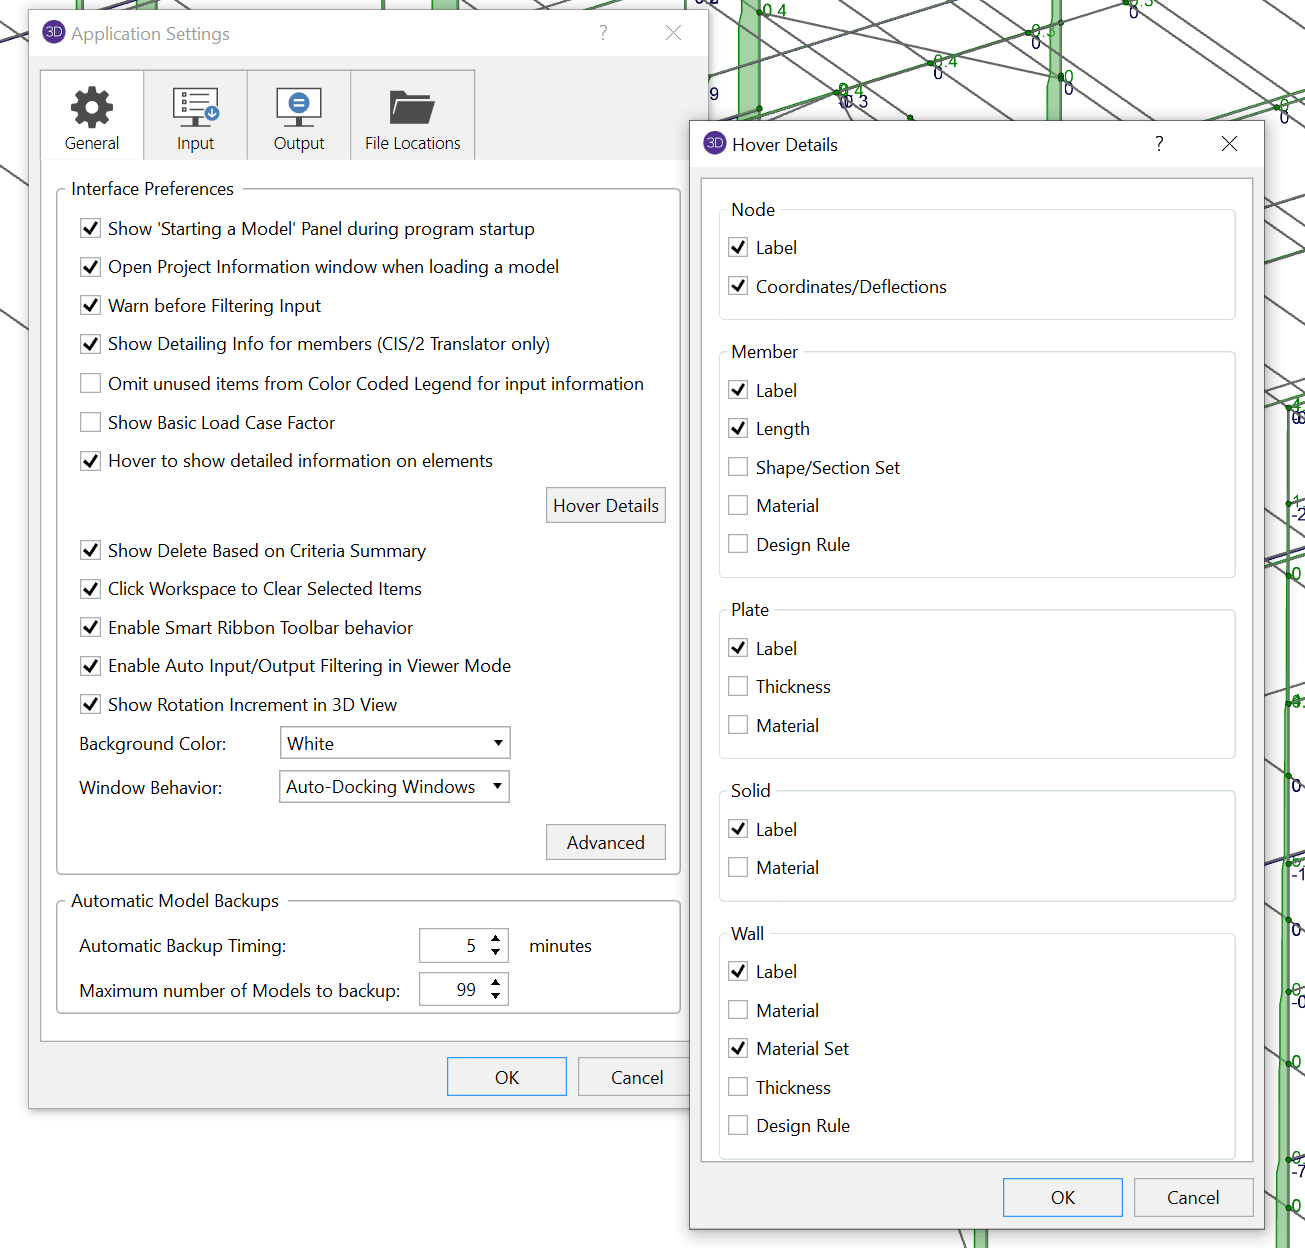
Task: Expand the Window Behavior dropdown
Action: (x=394, y=787)
